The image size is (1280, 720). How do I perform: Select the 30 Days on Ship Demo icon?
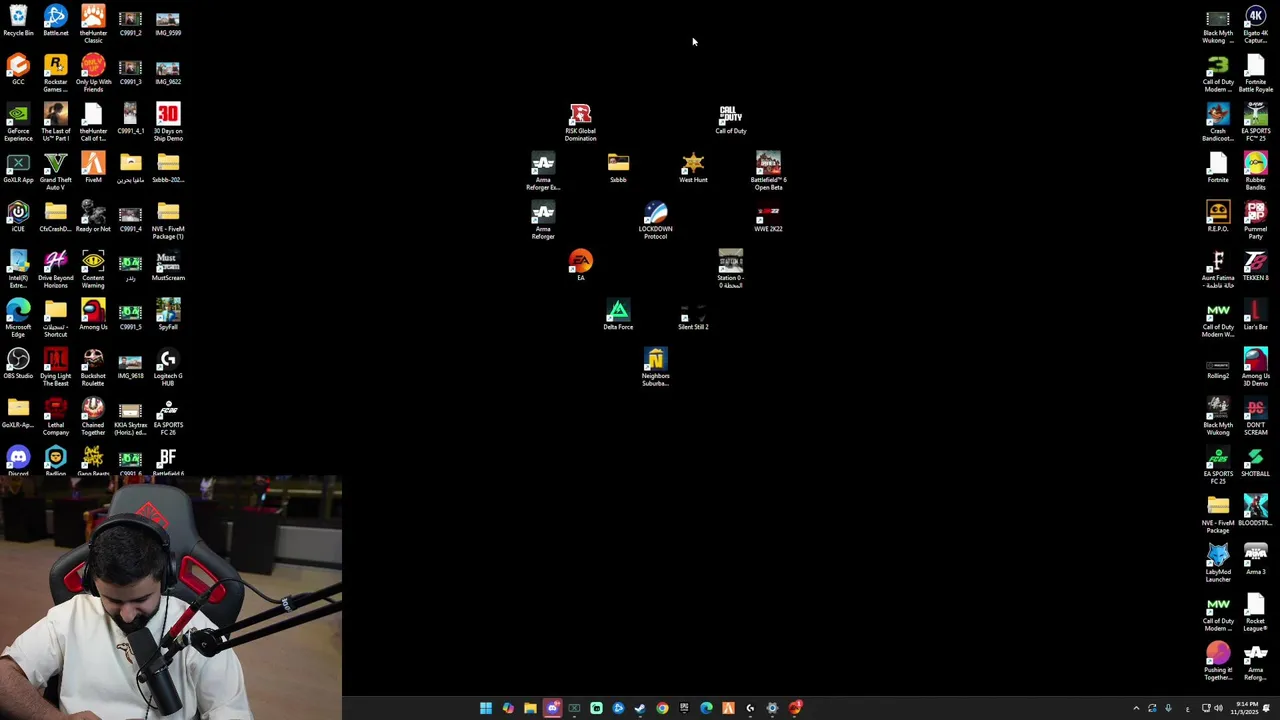click(x=168, y=123)
